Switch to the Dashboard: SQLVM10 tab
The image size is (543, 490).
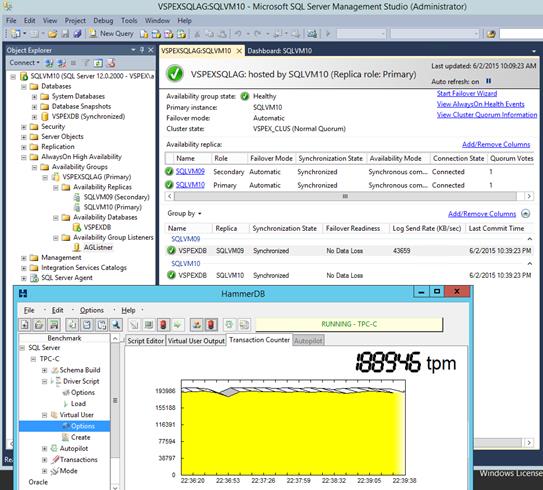(x=279, y=51)
